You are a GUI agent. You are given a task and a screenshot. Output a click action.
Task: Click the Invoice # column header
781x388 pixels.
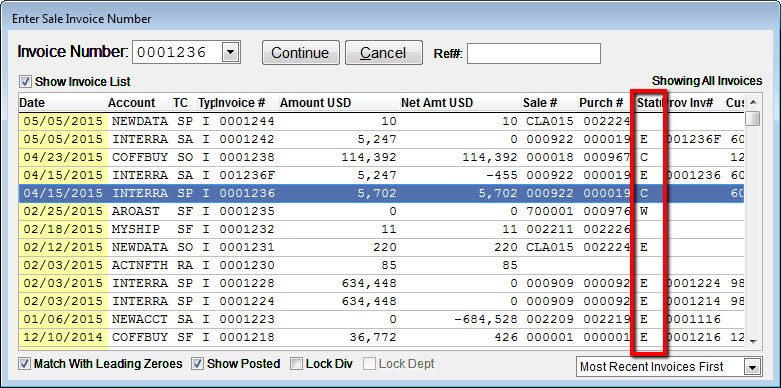click(x=246, y=103)
